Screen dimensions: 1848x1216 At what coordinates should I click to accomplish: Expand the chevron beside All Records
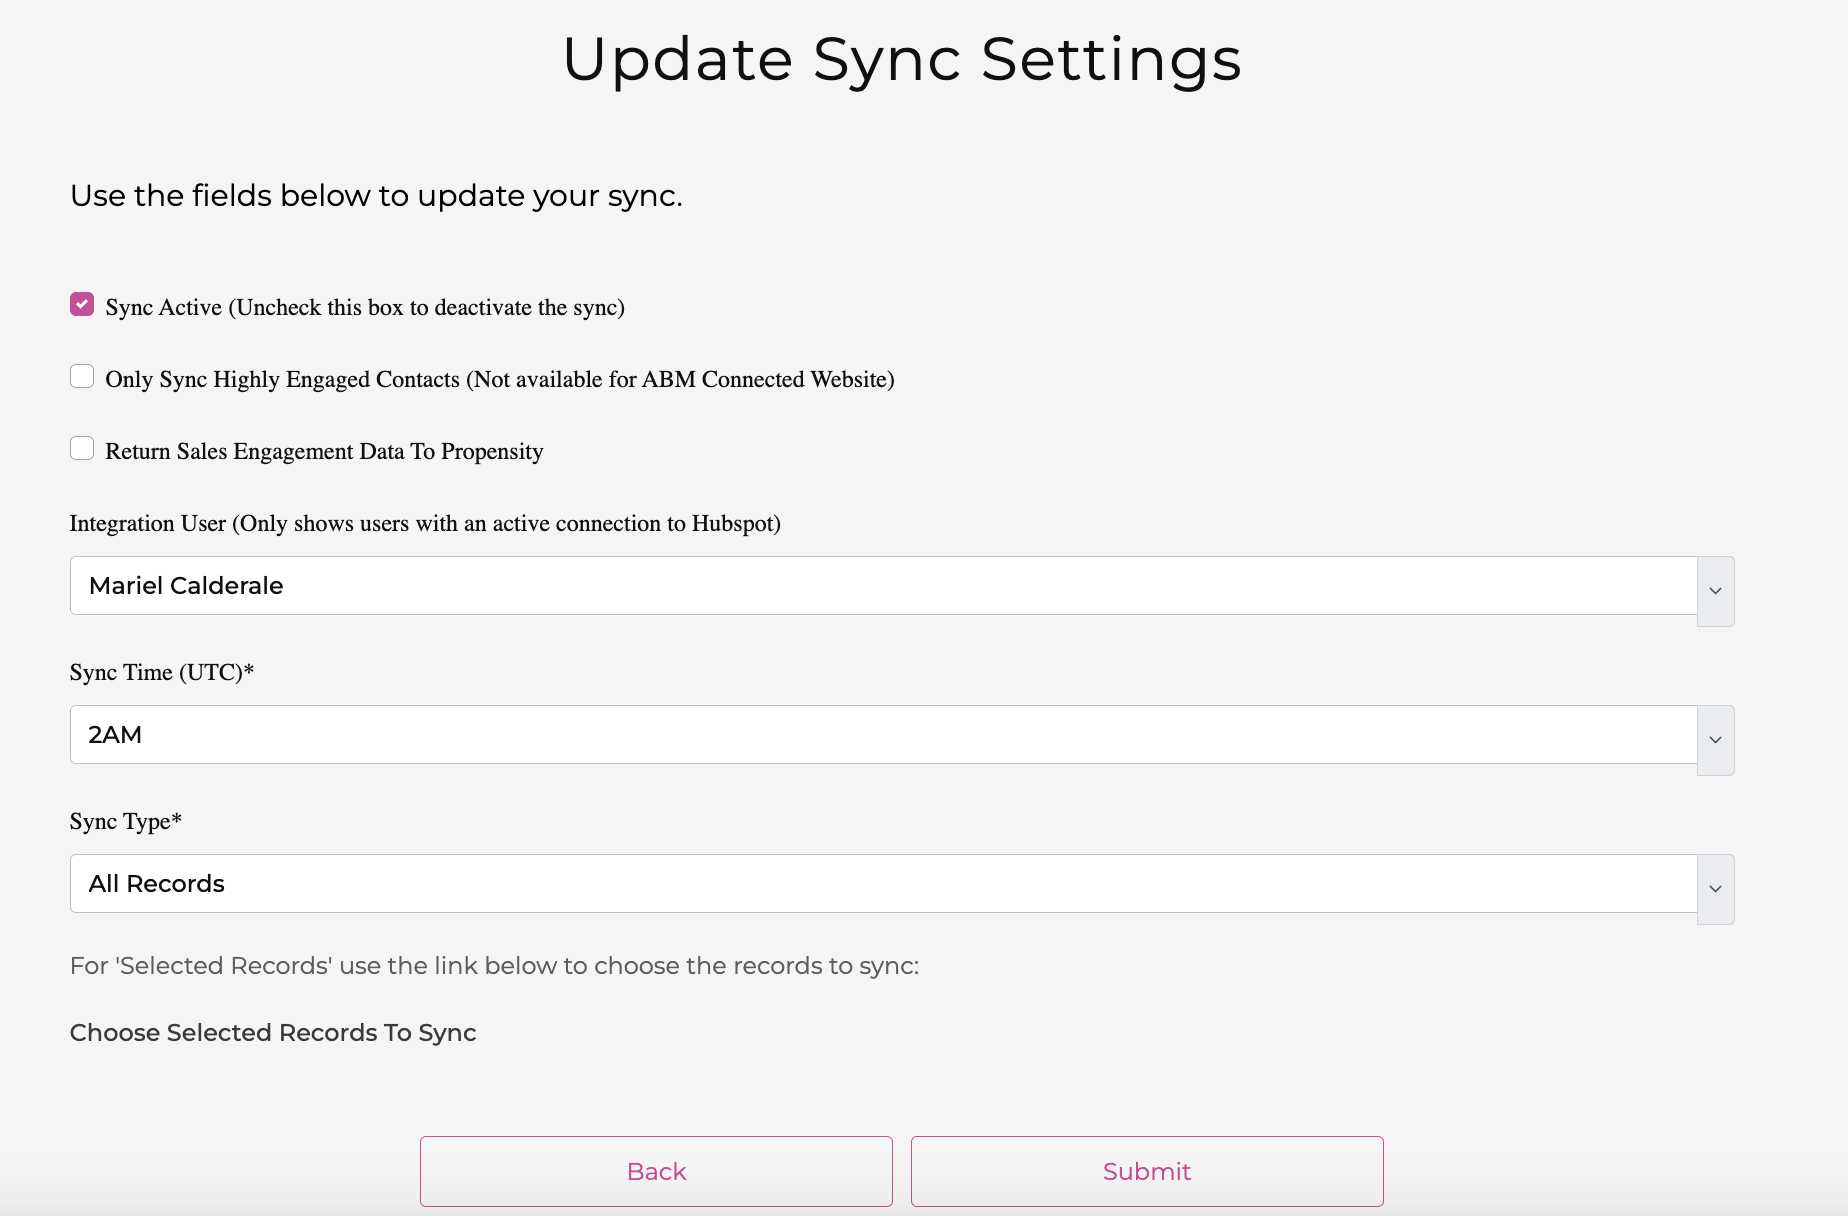coord(1715,888)
